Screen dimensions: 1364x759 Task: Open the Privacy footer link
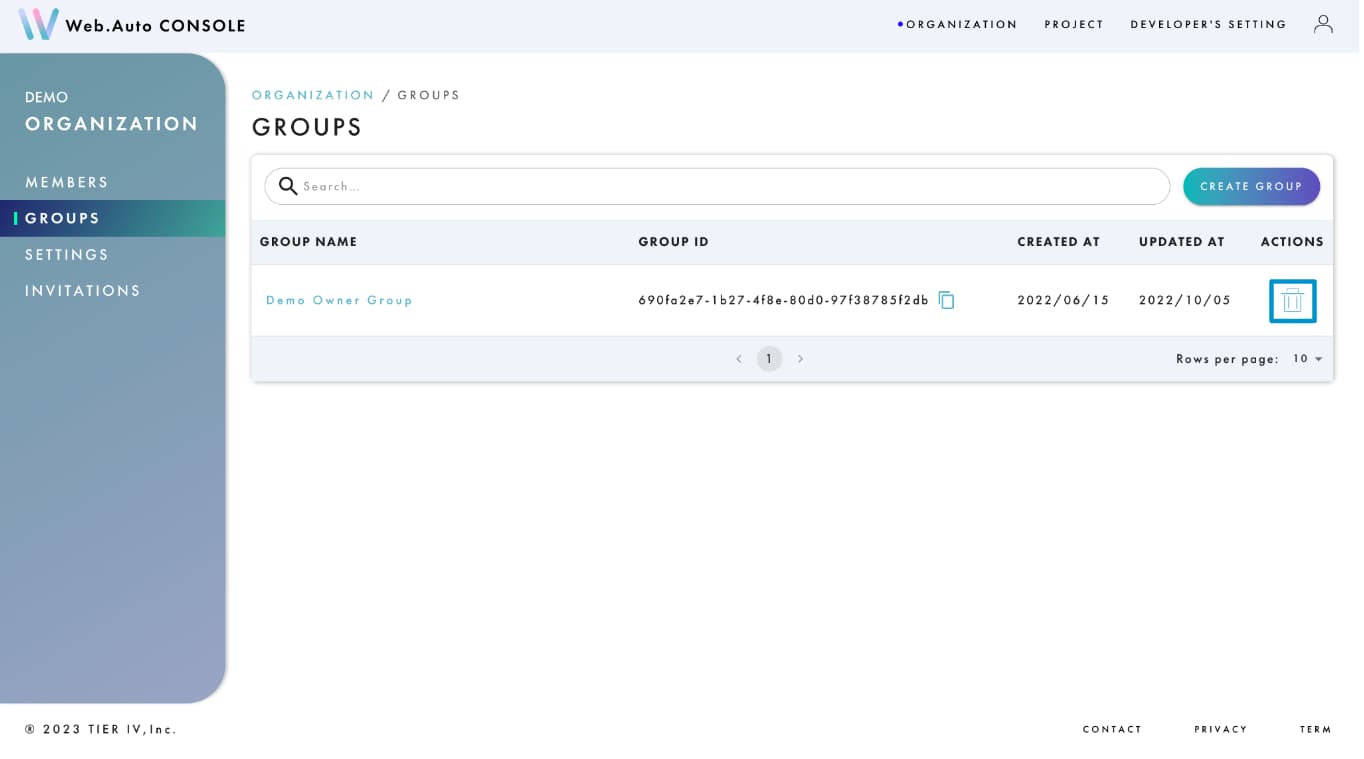coord(1221,730)
